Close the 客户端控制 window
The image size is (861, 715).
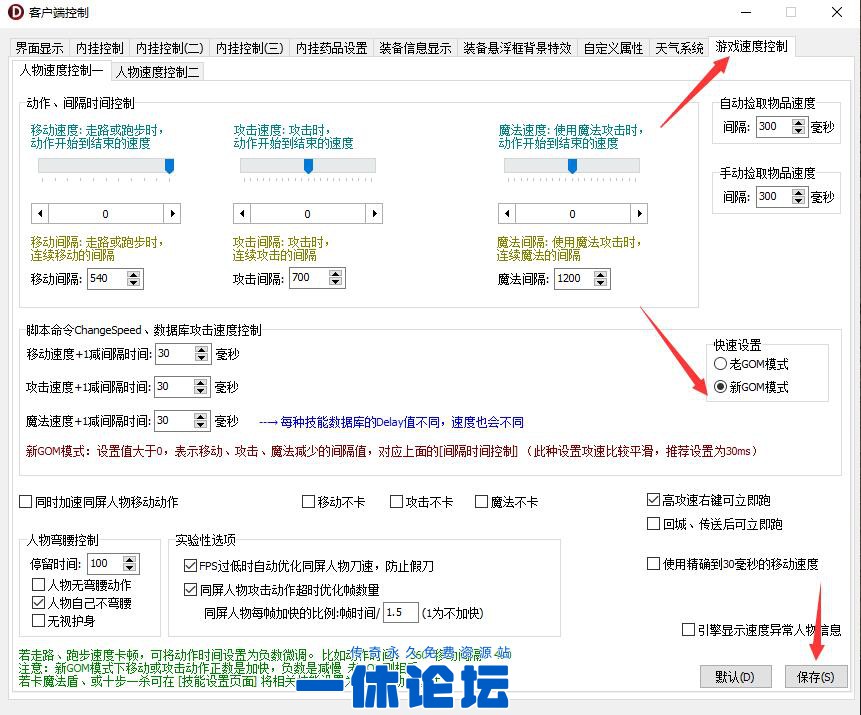click(836, 12)
